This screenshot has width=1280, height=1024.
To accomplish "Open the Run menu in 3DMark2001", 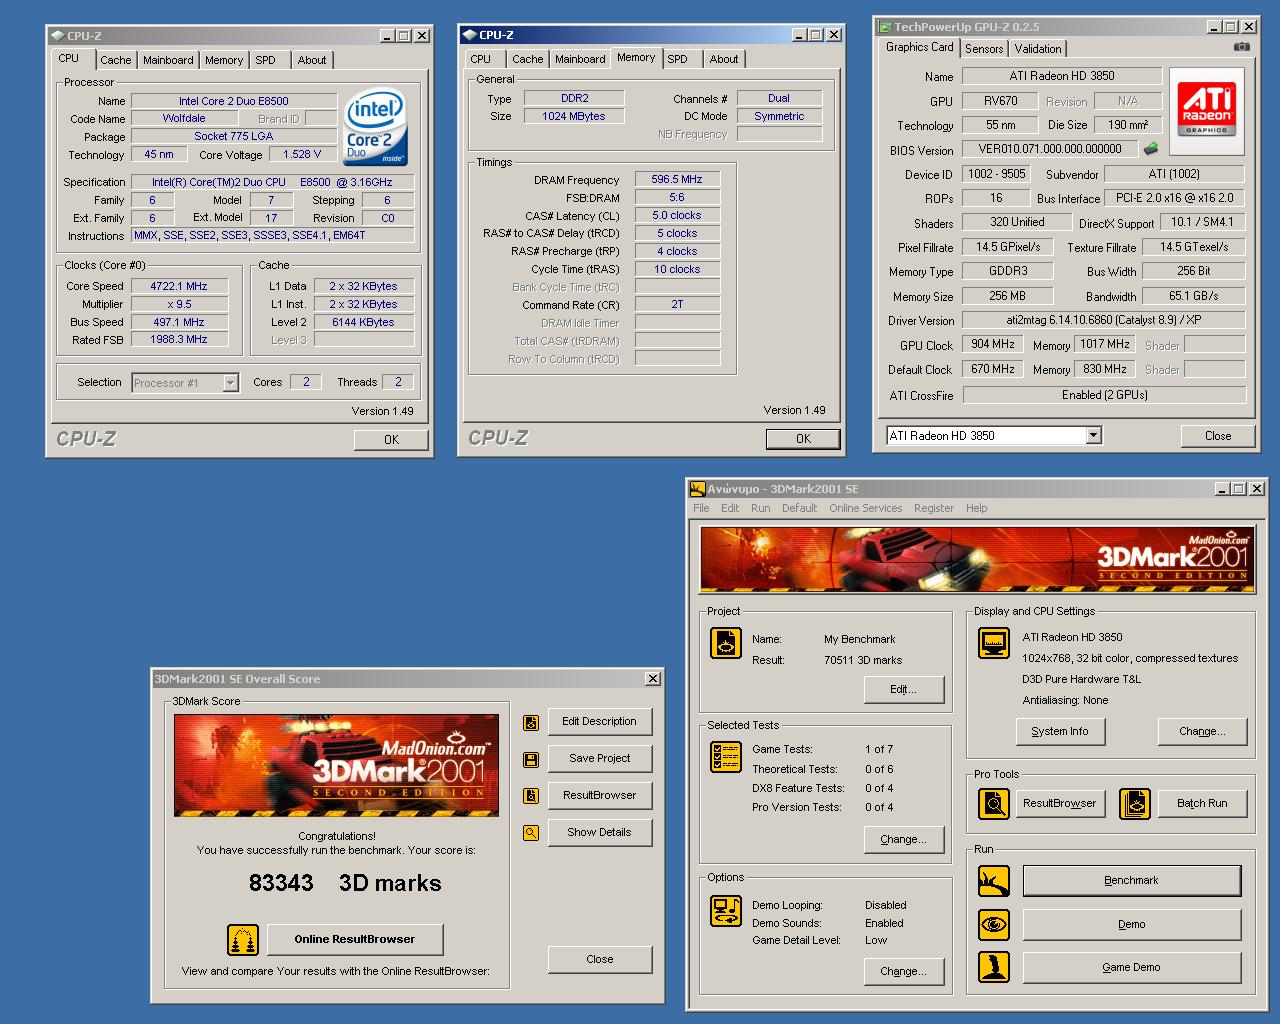I will pyautogui.click(x=761, y=508).
